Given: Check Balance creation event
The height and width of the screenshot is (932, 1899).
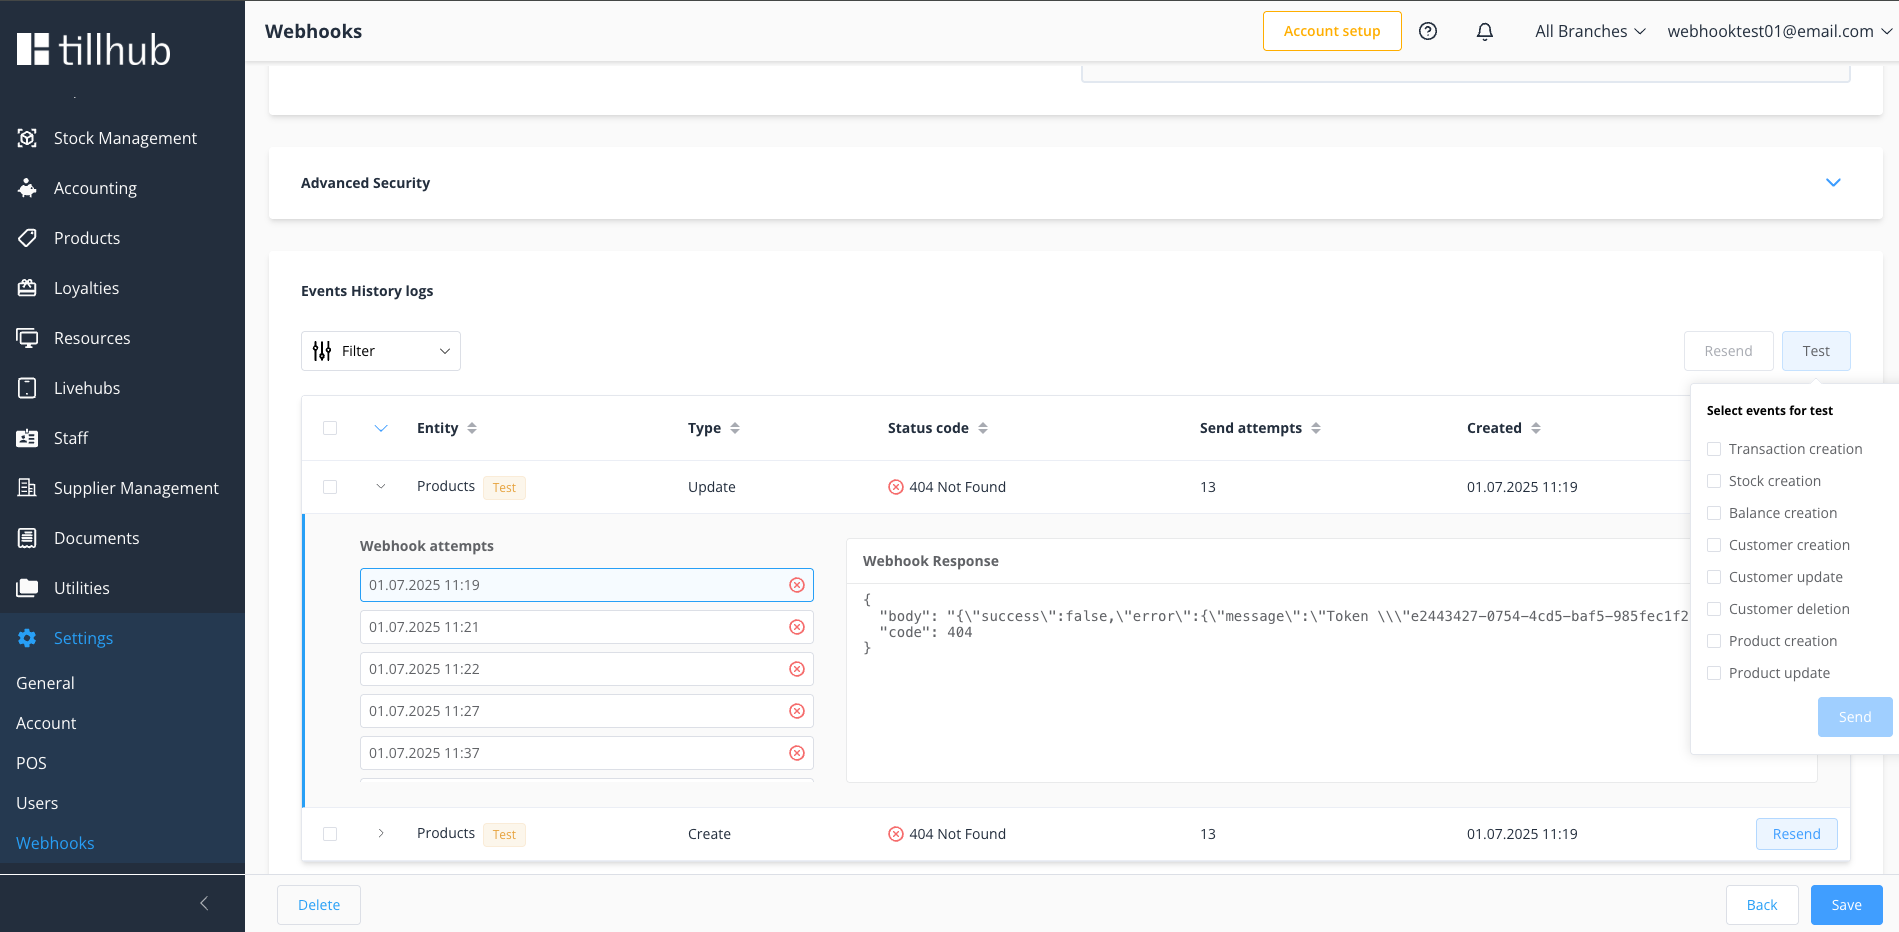Looking at the screenshot, I should click(1714, 513).
